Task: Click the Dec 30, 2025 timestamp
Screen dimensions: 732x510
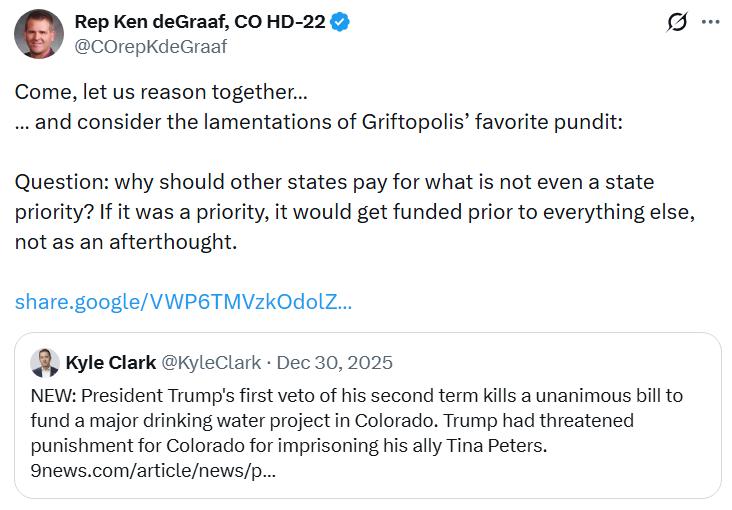Action: (334, 362)
